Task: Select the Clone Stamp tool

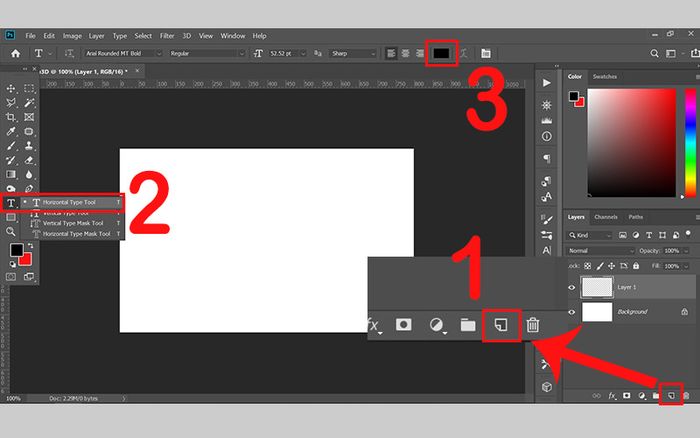Action: tap(29, 146)
